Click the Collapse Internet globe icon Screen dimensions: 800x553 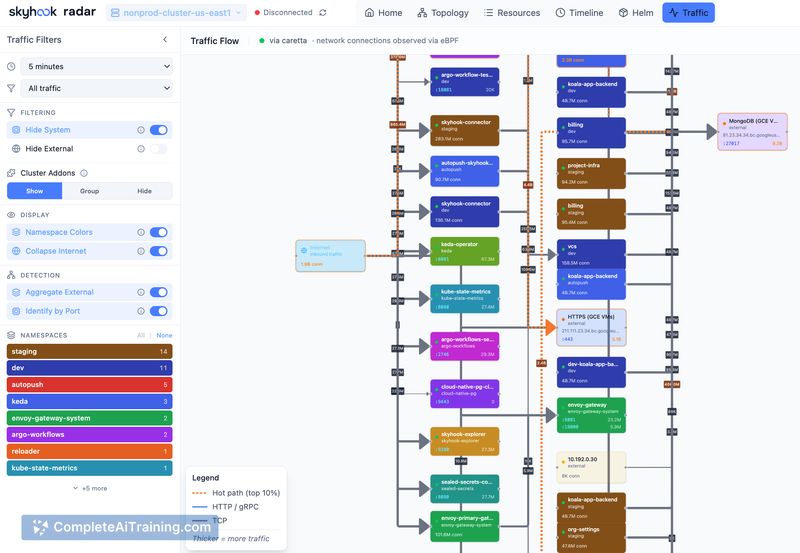coord(16,251)
